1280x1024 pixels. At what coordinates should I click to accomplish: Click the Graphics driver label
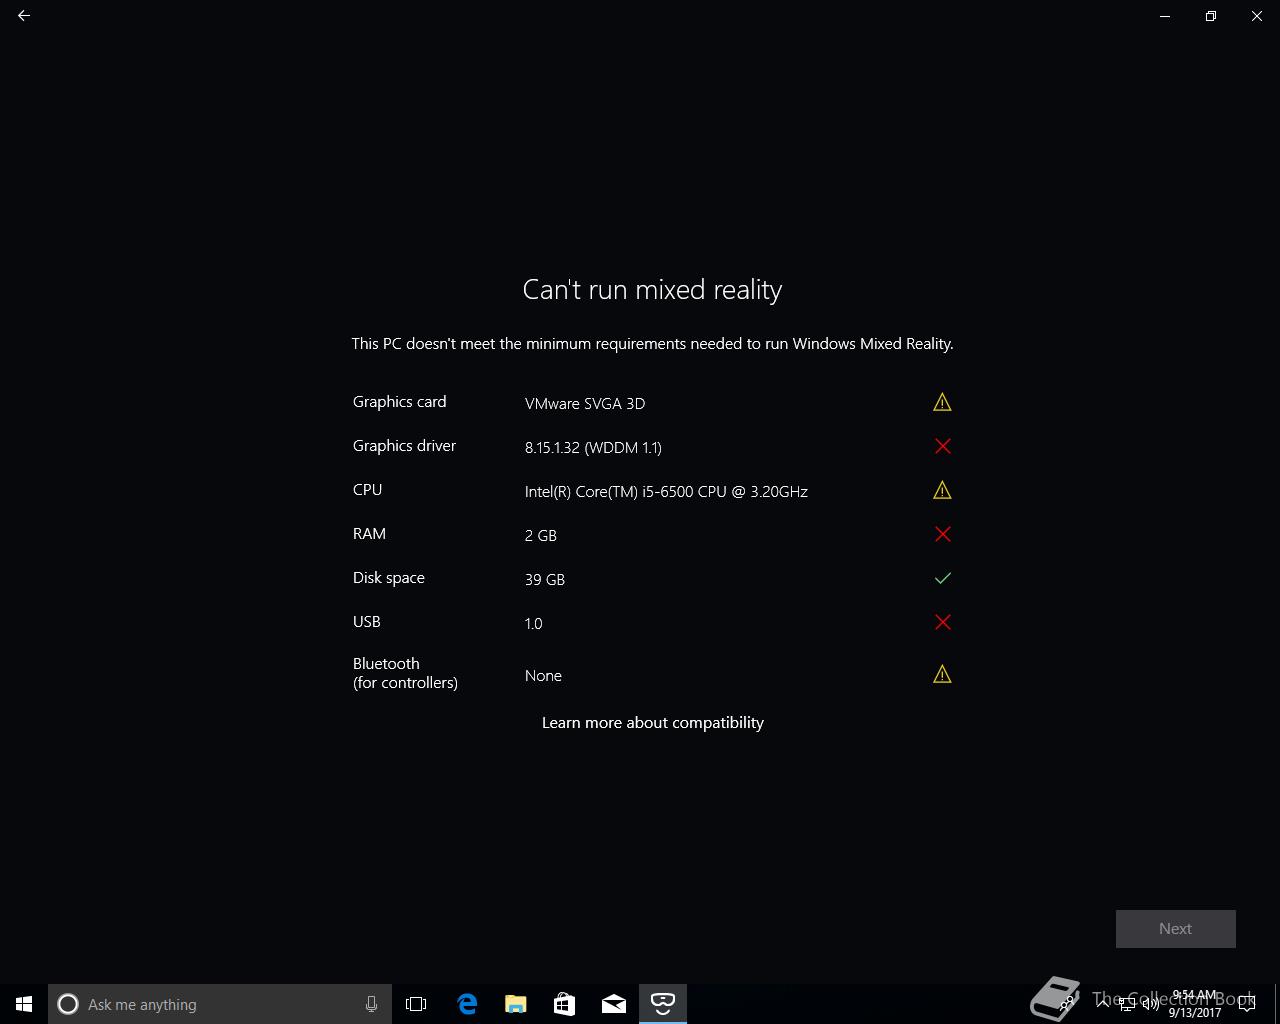click(x=404, y=446)
